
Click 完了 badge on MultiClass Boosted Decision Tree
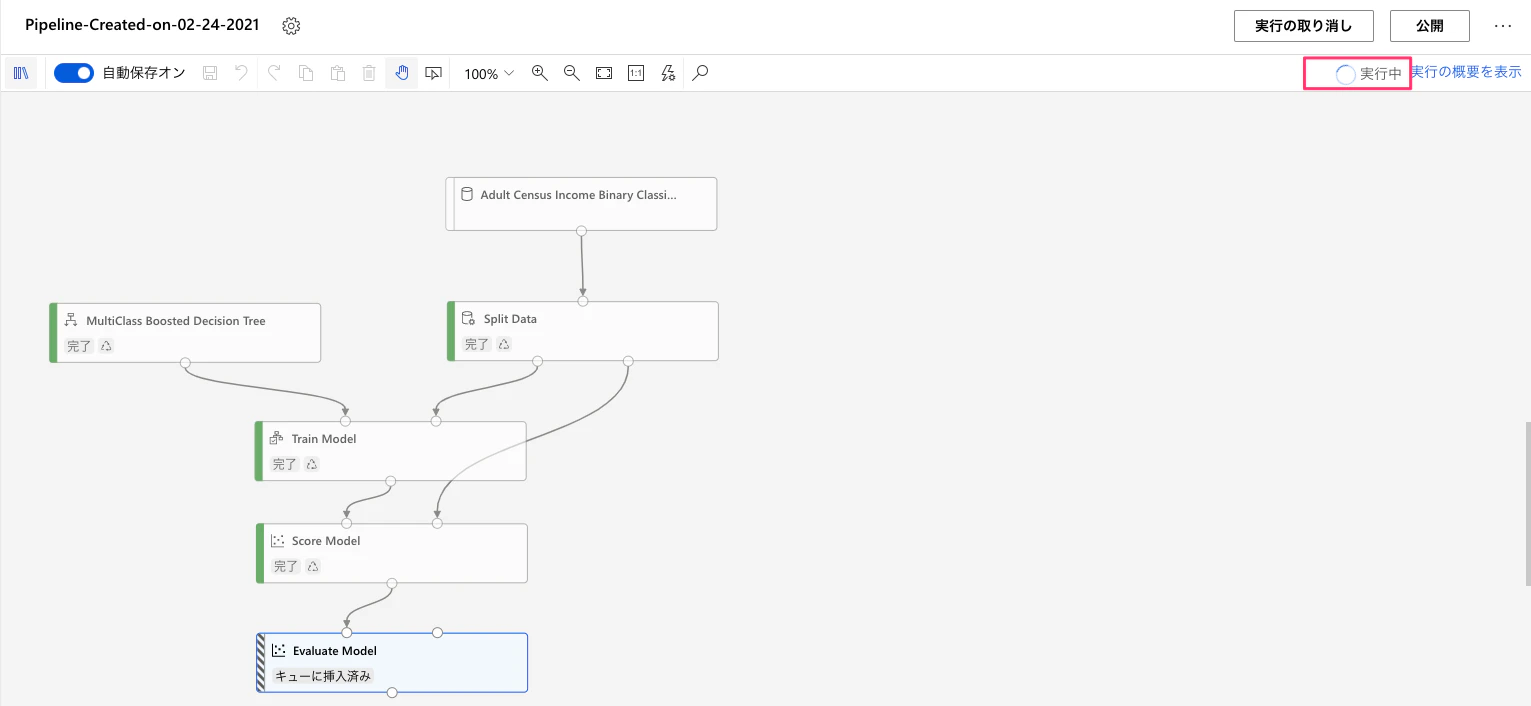[79, 346]
